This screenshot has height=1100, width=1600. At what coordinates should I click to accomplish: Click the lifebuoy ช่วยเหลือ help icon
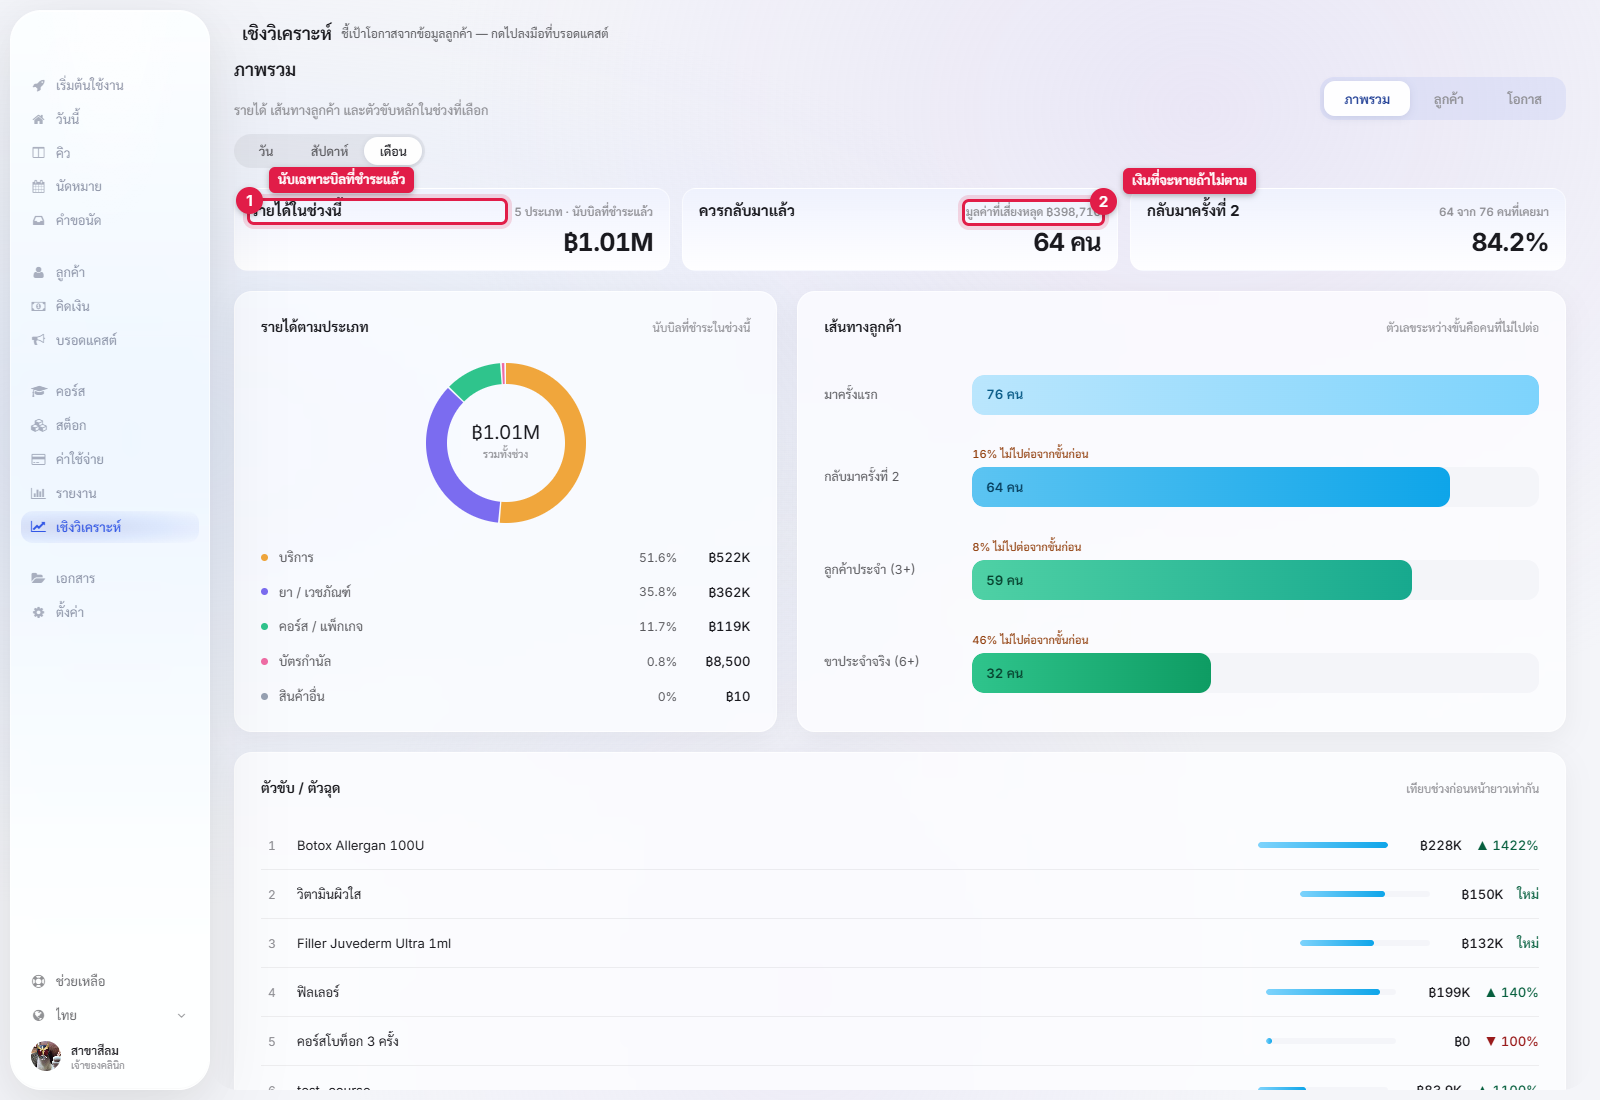38,981
